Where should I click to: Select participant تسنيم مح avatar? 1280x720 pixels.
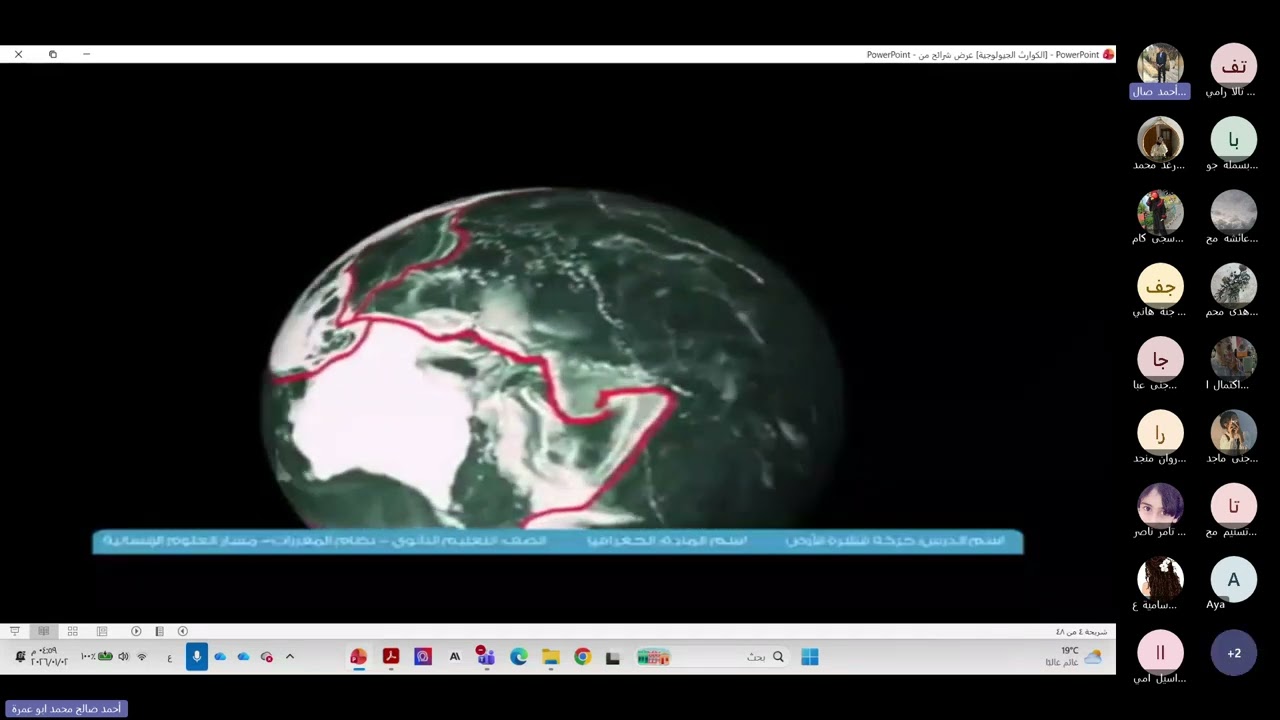(x=1234, y=506)
